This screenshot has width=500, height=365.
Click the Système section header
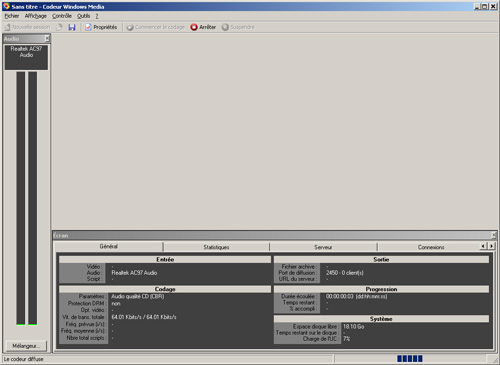click(381, 319)
